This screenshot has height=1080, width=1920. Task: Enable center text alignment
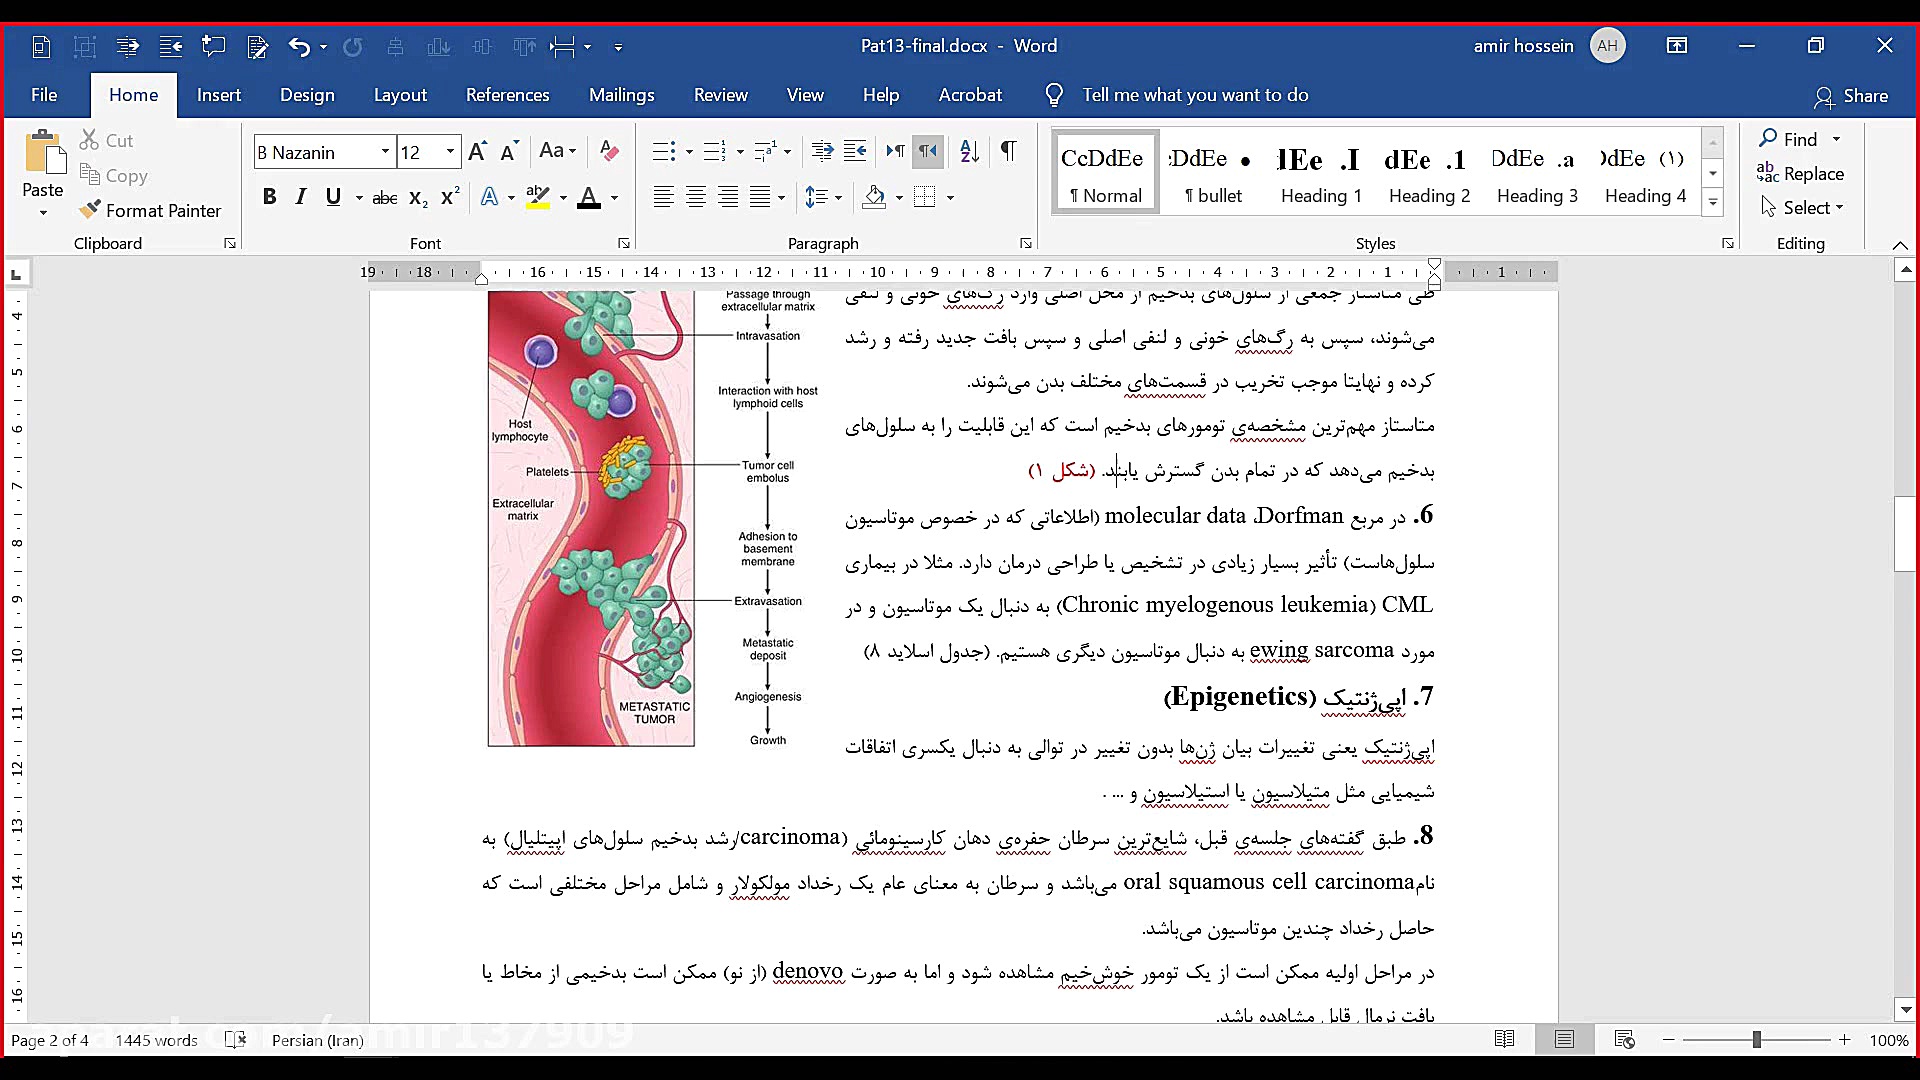pos(696,197)
